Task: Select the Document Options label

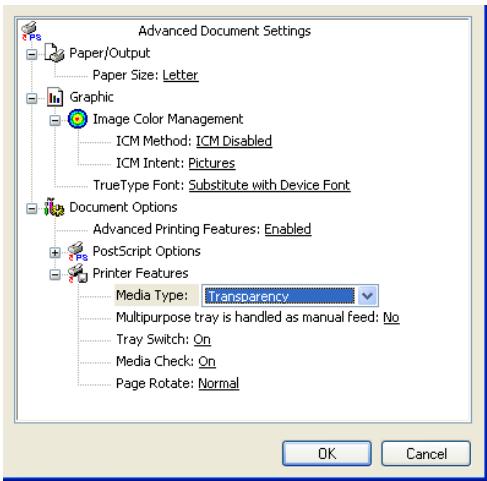Action: pos(123,207)
